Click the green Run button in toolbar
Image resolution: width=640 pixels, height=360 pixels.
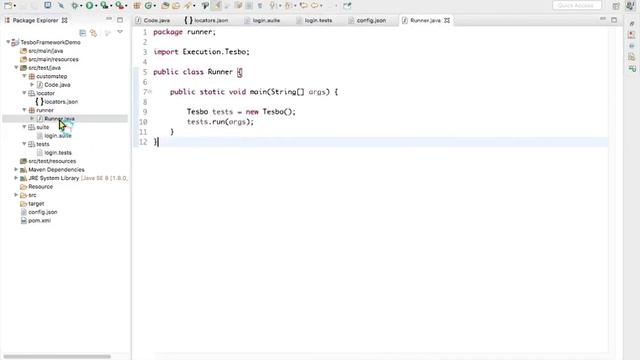pyautogui.click(x=89, y=5)
